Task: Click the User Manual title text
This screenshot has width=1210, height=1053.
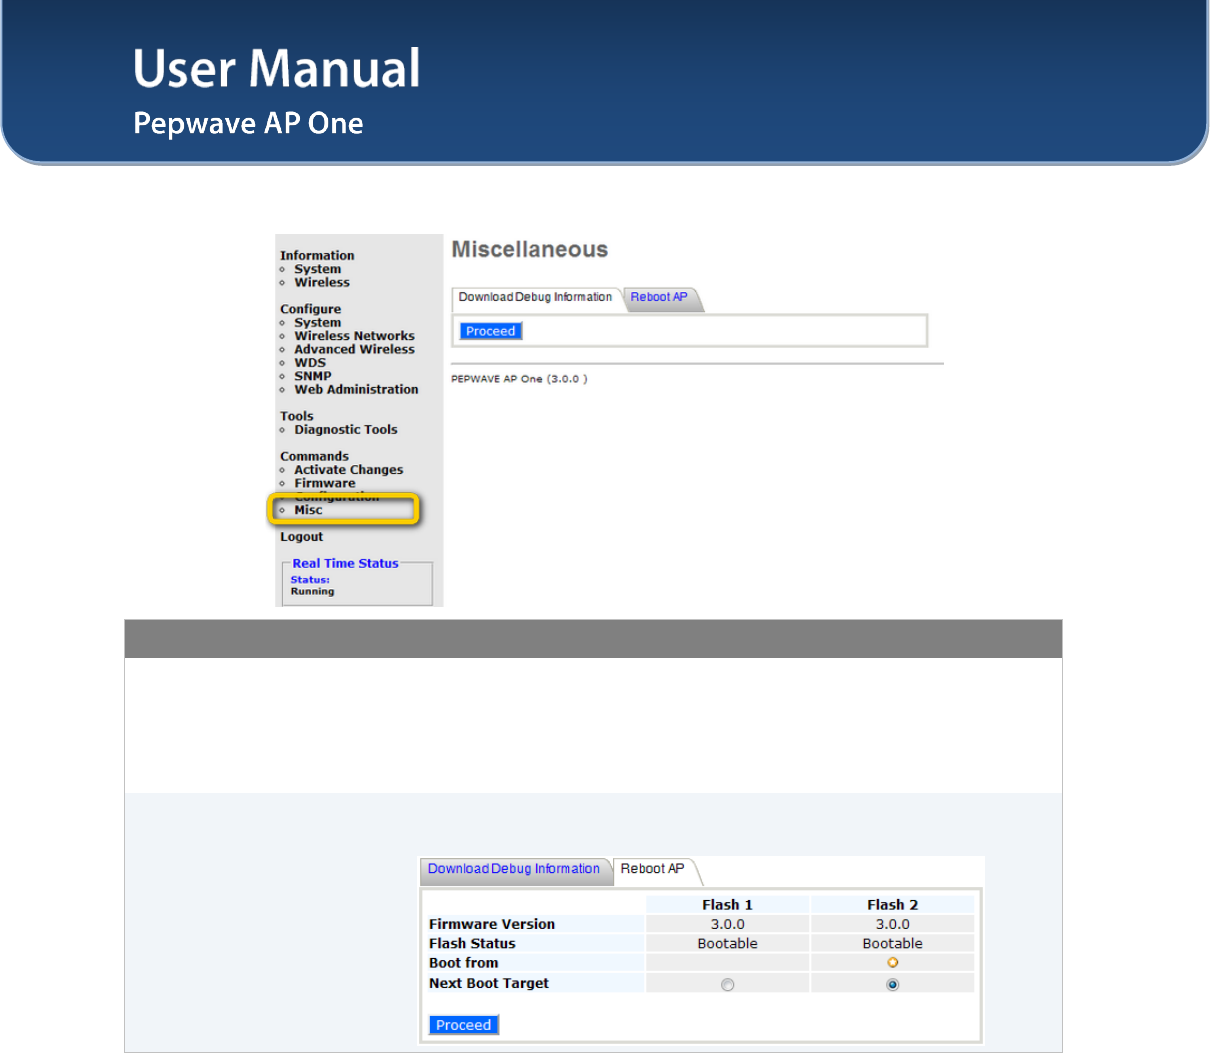Action: point(277,68)
